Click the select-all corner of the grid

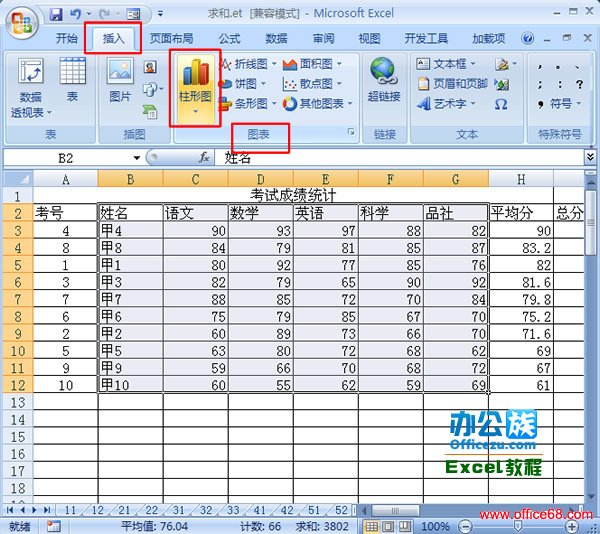tap(18, 179)
